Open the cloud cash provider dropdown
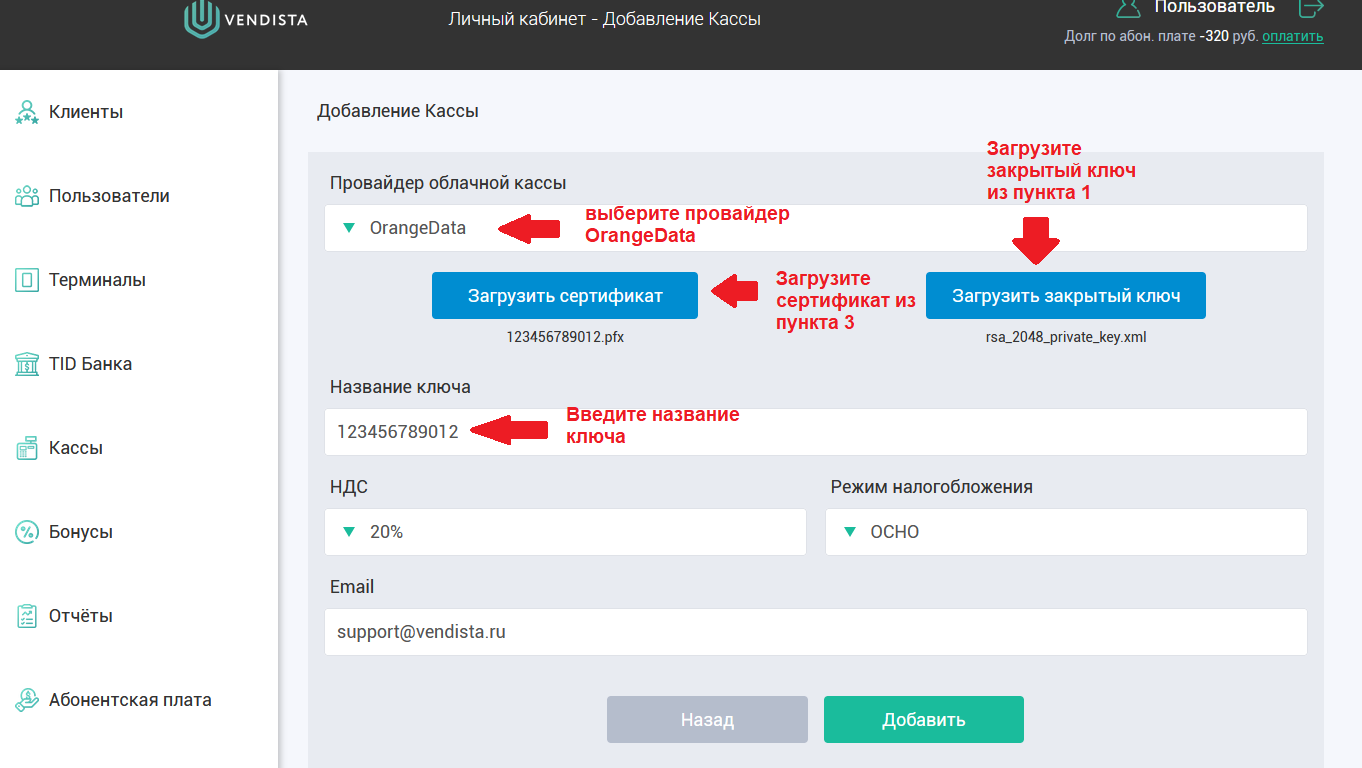 click(815, 228)
